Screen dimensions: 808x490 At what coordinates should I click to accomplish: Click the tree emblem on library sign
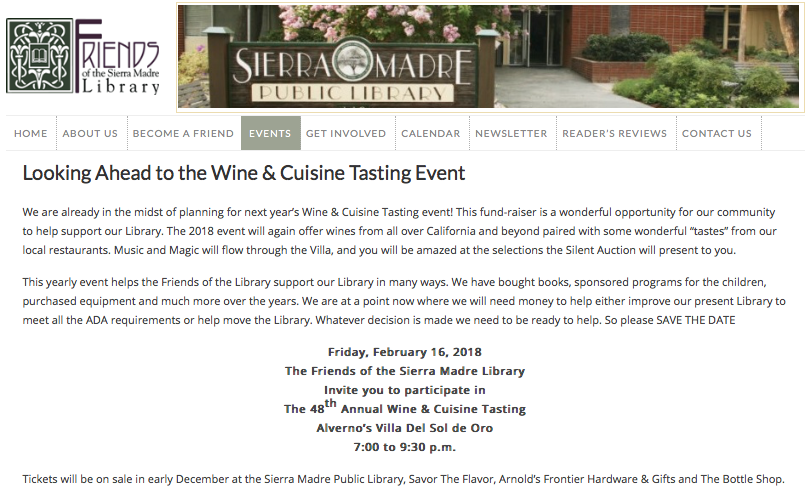tap(352, 62)
